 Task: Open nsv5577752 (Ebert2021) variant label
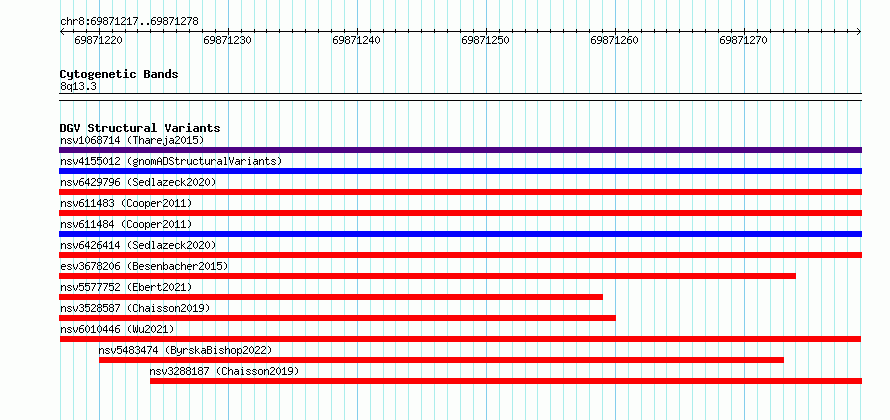126,287
